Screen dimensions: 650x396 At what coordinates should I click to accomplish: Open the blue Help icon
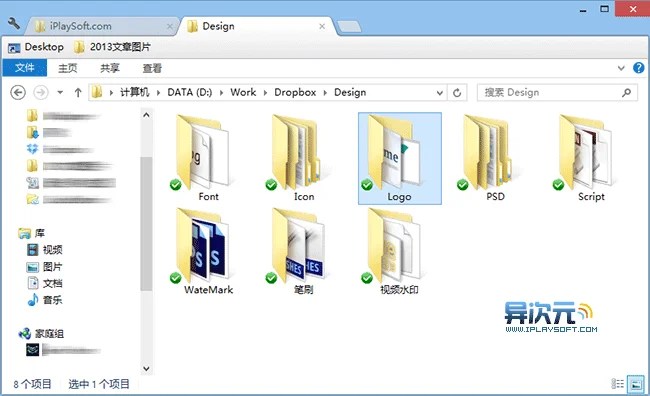click(x=638, y=68)
